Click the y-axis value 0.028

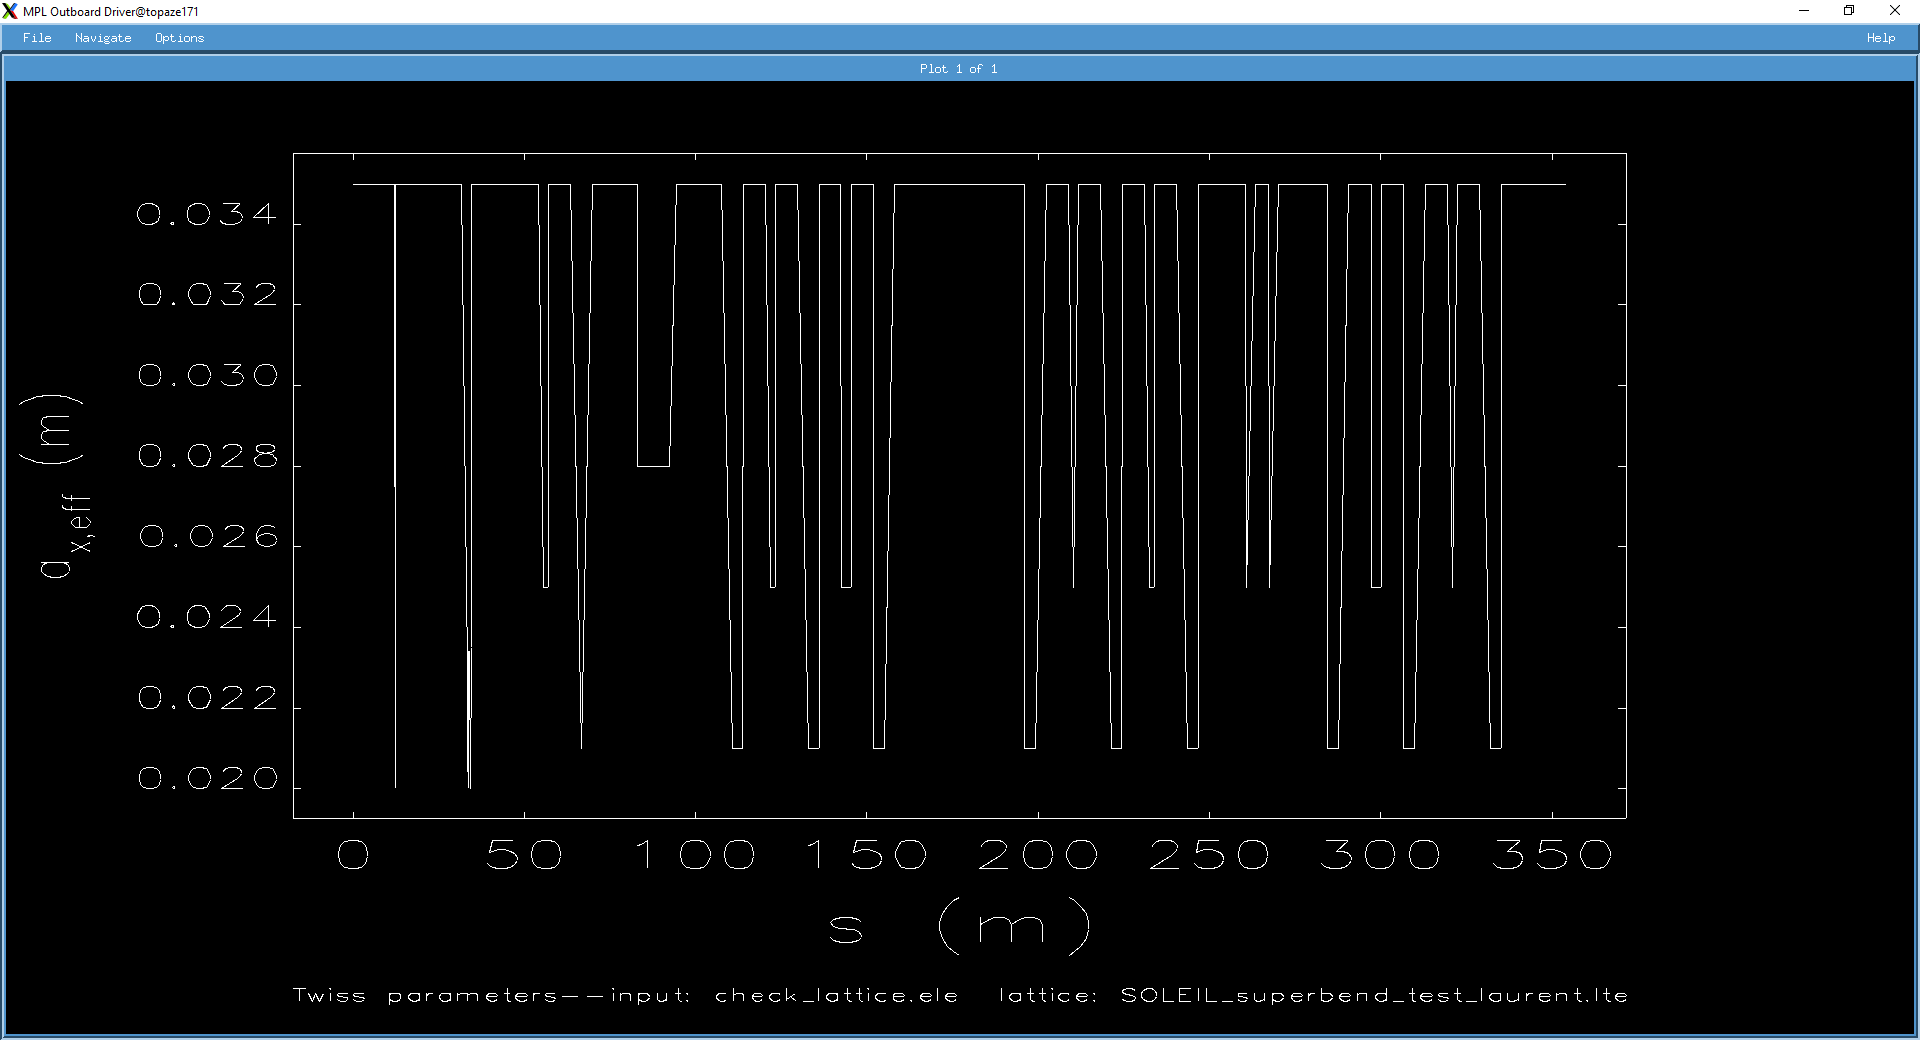click(207, 456)
